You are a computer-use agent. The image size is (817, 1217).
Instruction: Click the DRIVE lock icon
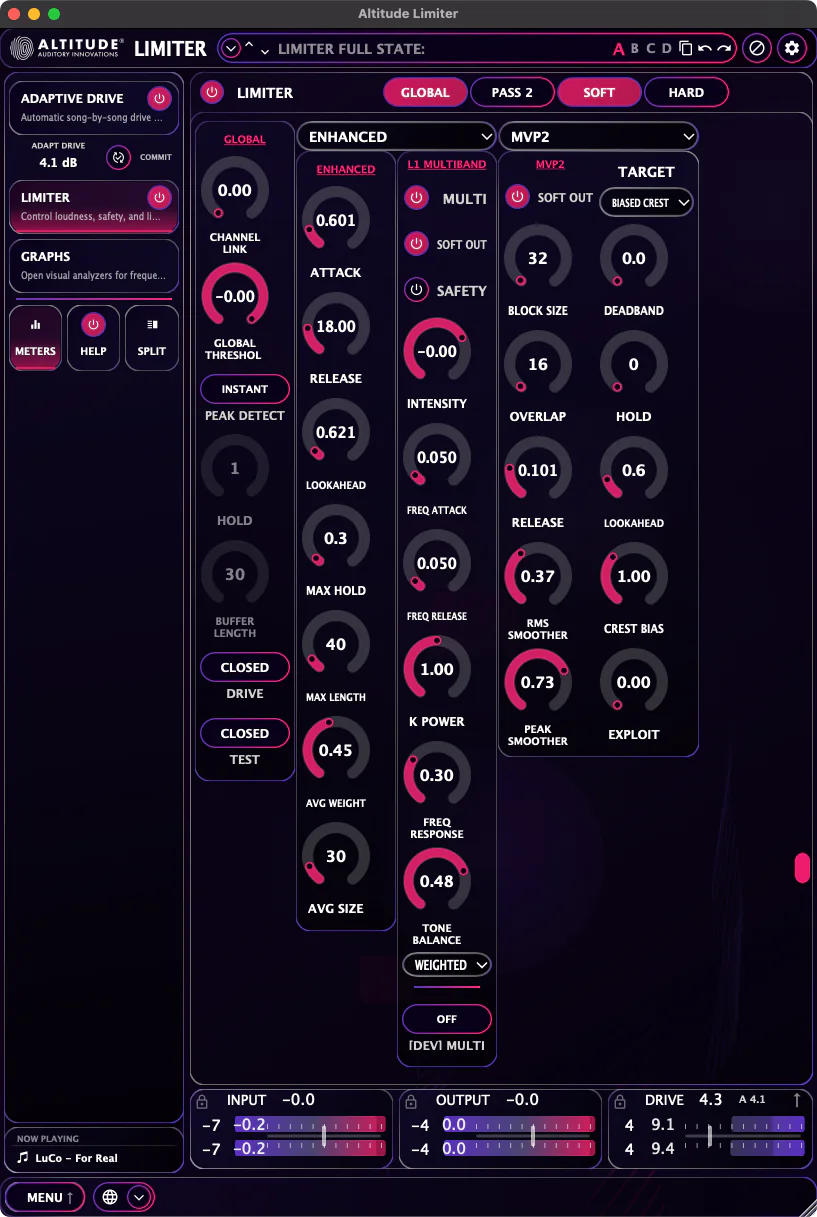pos(620,1101)
